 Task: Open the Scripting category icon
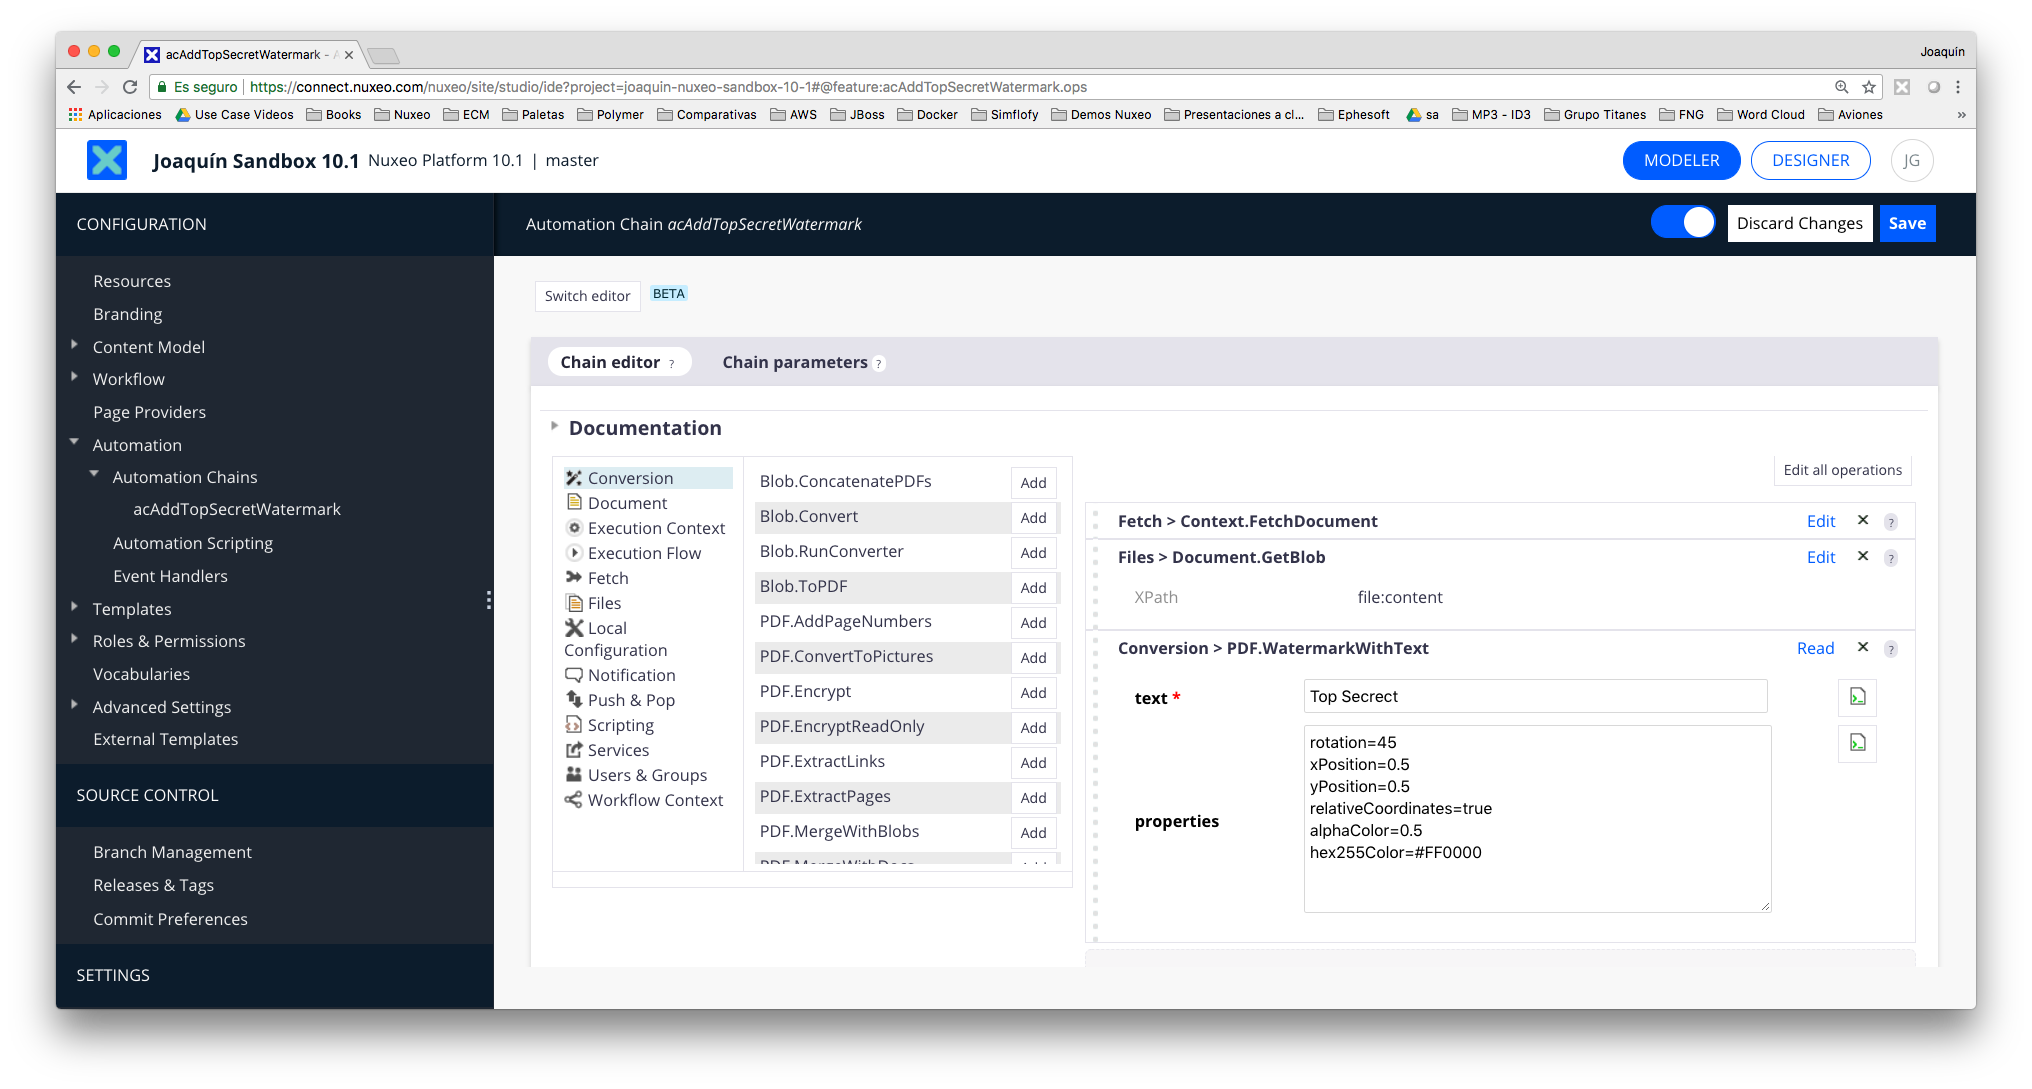tap(575, 725)
